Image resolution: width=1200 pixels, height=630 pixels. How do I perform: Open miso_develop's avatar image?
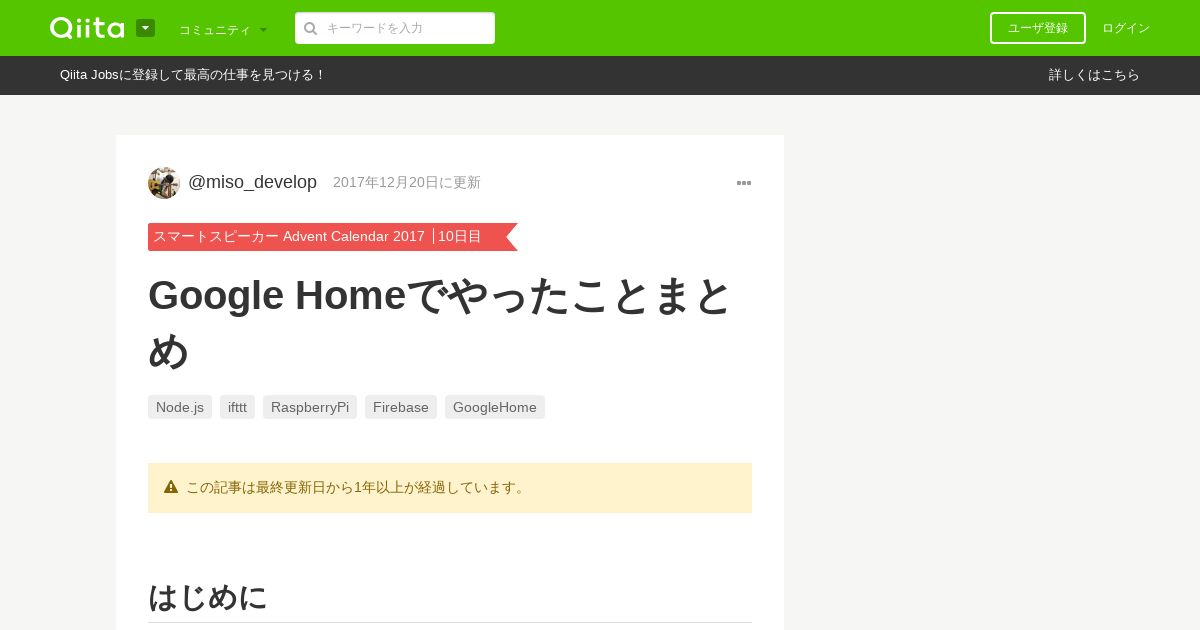coord(164,183)
